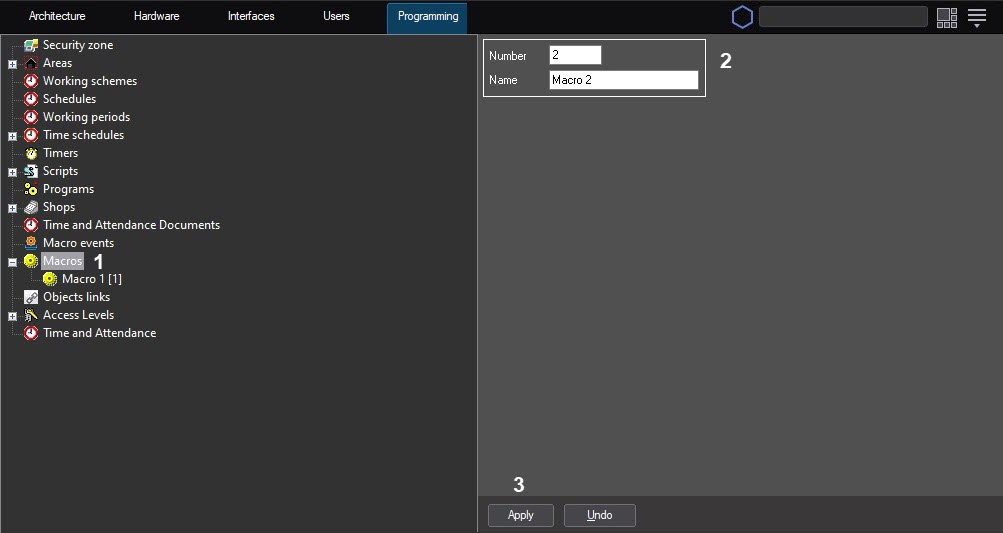Image resolution: width=1003 pixels, height=533 pixels.
Task: Collapse the Macros tree node
Action: pyautogui.click(x=12, y=262)
